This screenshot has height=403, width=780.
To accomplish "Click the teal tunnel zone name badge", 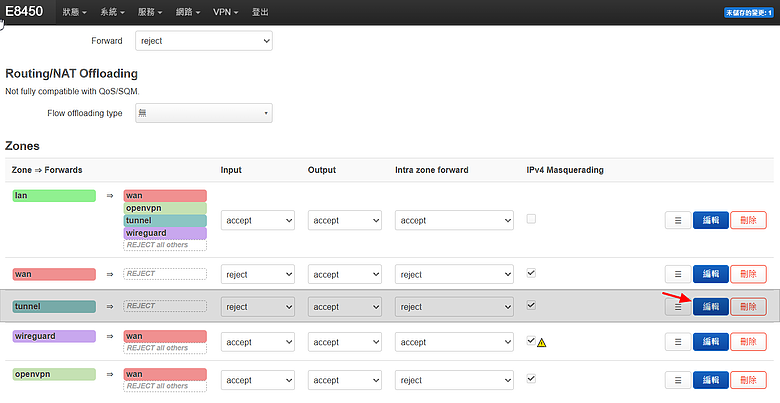I will pos(54,306).
